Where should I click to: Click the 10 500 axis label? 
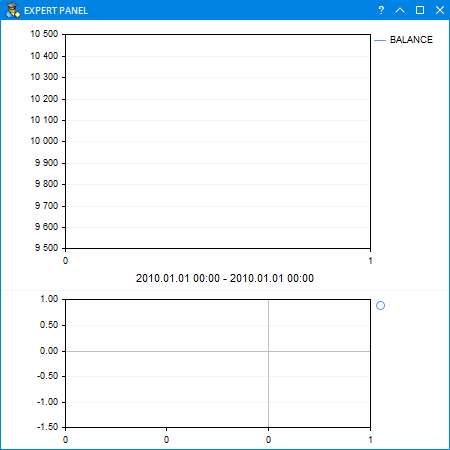(x=44, y=34)
